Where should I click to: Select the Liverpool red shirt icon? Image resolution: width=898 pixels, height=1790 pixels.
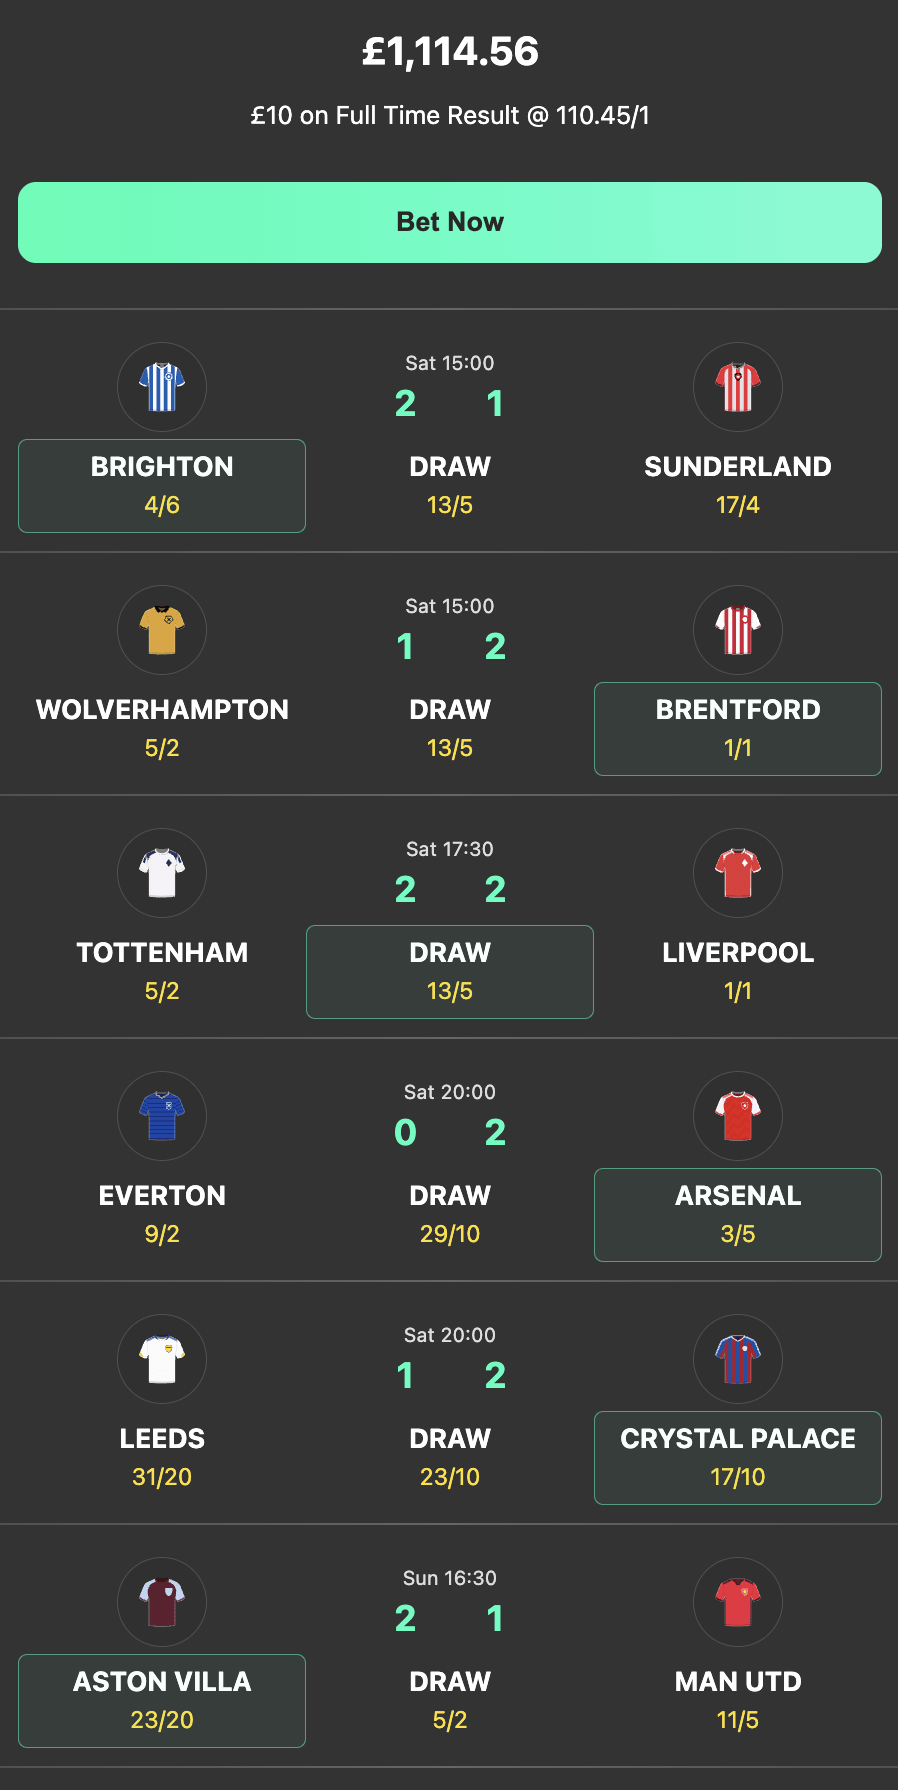[x=737, y=873]
